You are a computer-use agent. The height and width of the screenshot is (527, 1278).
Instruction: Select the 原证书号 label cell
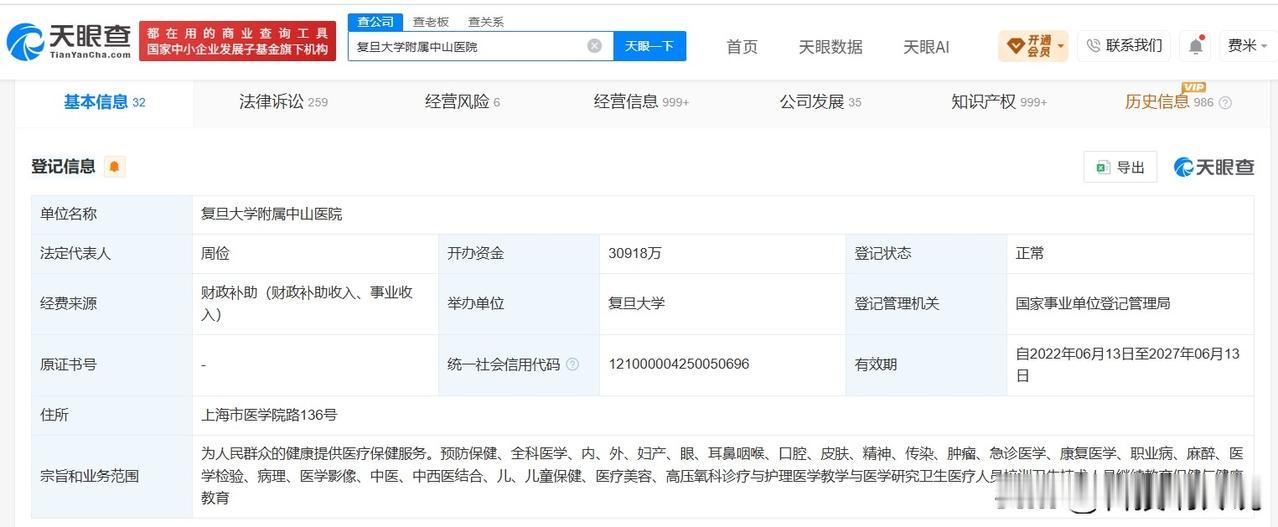[111, 365]
